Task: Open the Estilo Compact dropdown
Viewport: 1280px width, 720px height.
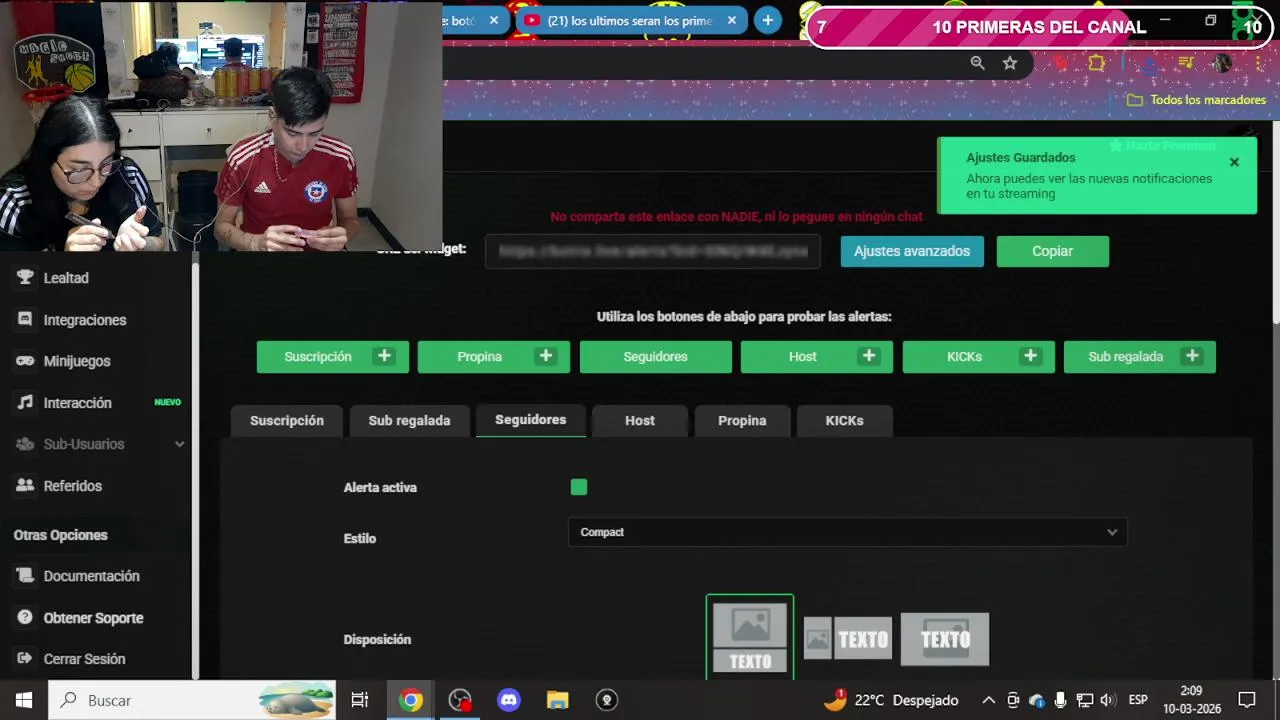Action: pyautogui.click(x=847, y=532)
